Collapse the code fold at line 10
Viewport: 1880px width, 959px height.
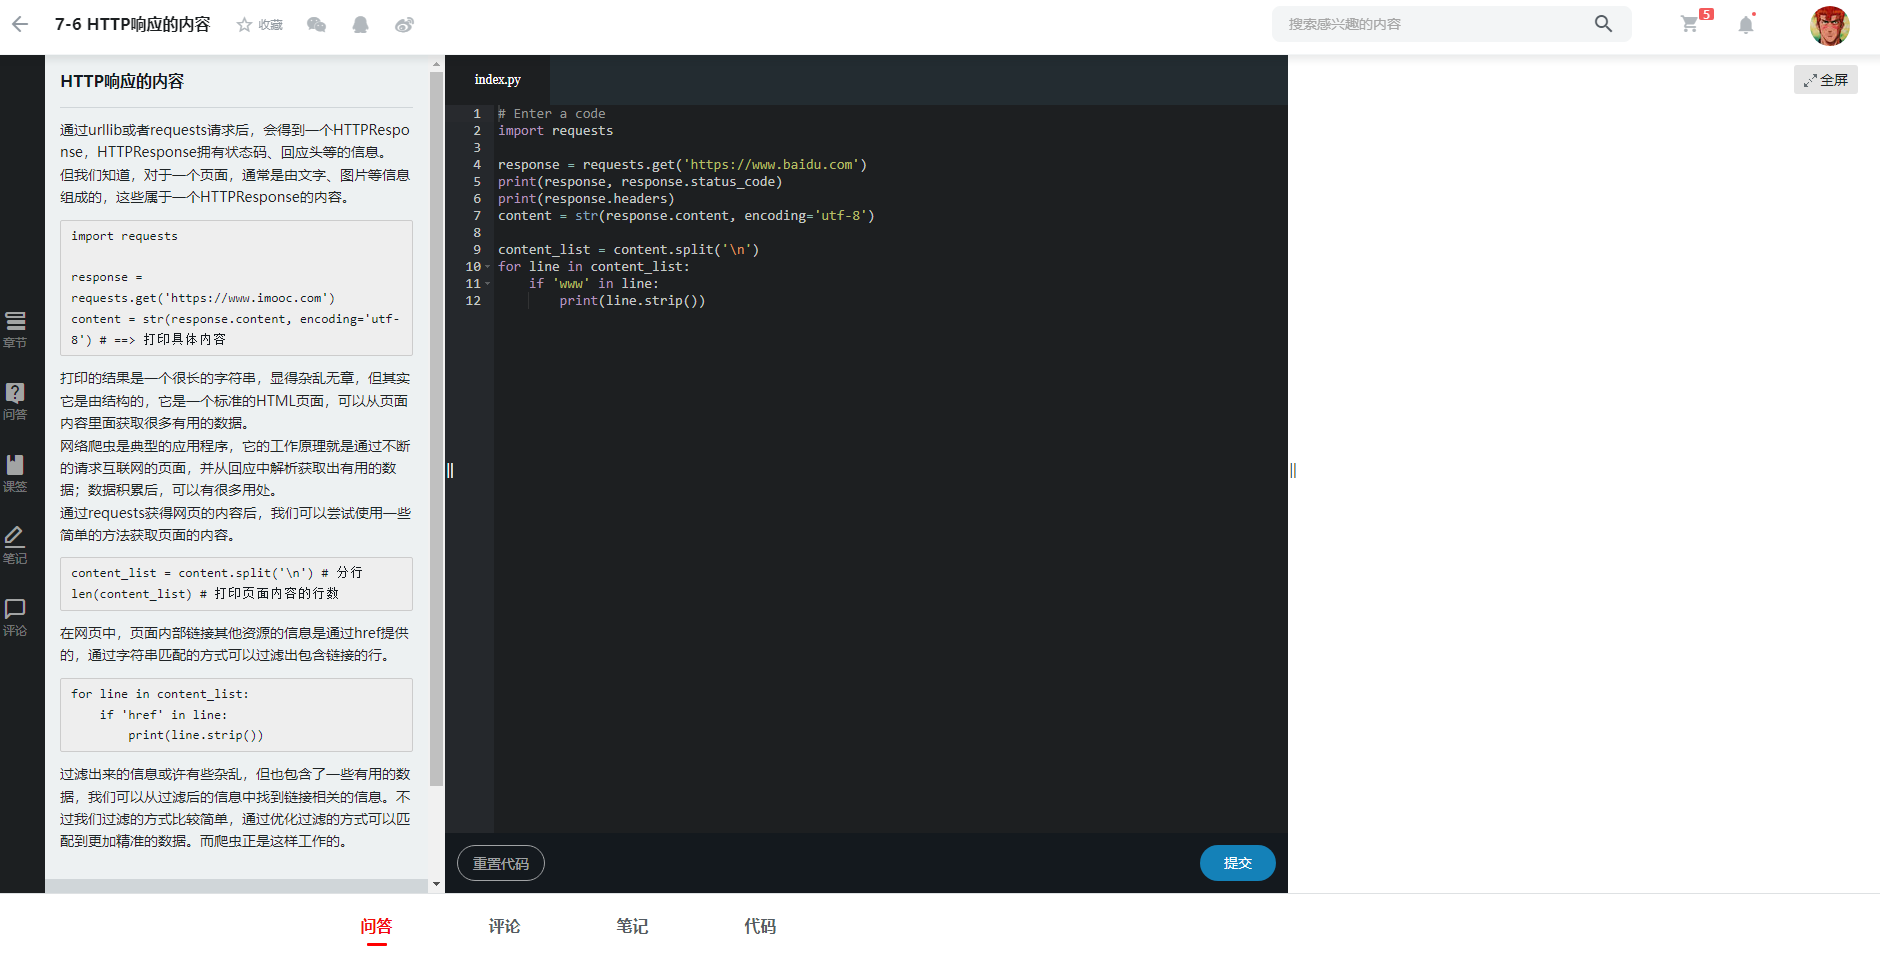[488, 267]
